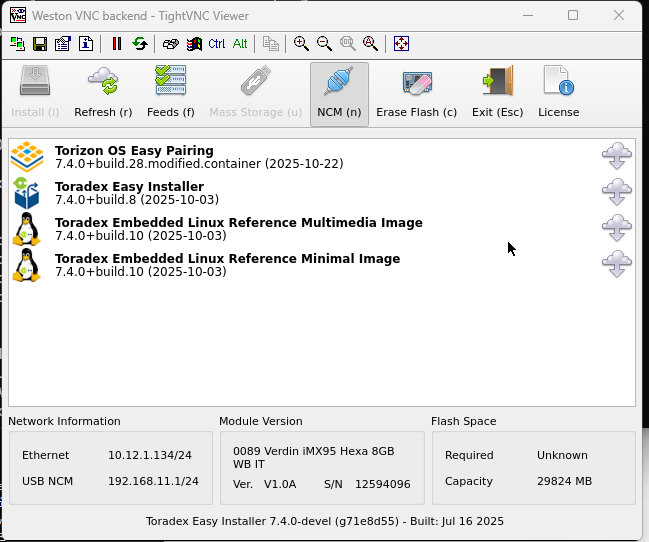Pause the VNC session with the red pause icon
The width and height of the screenshot is (649, 542).
coord(117,44)
